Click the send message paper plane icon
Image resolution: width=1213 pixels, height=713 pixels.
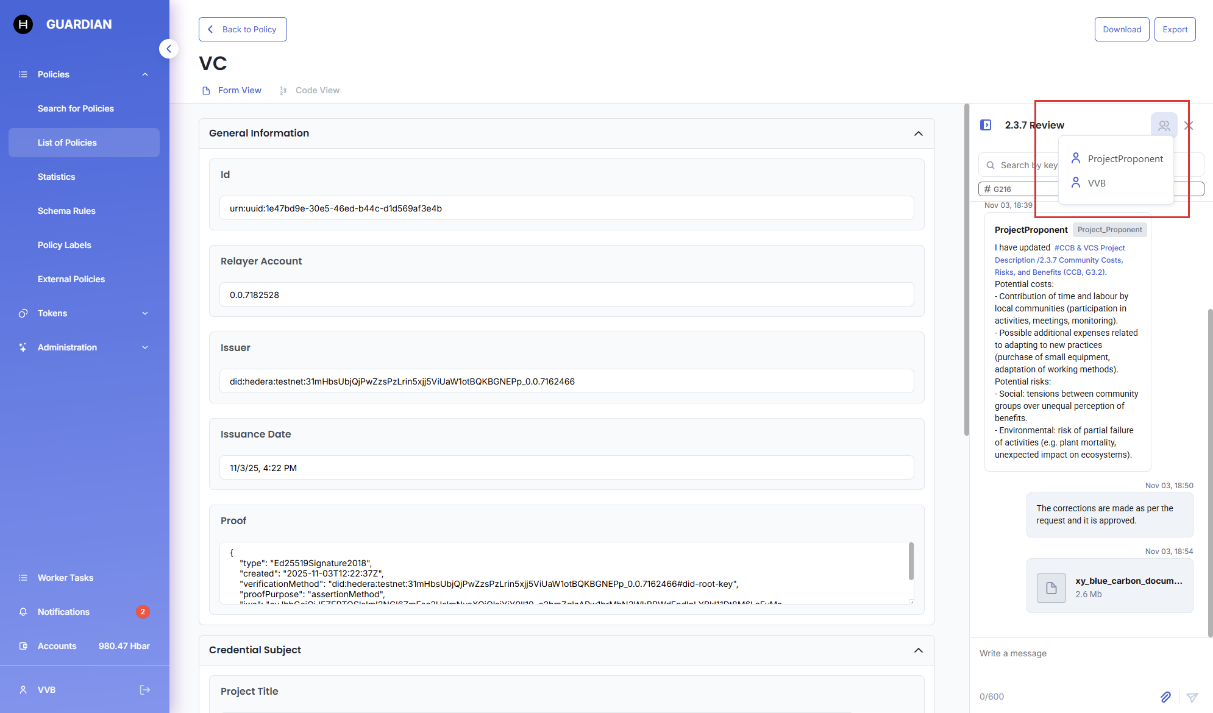tap(1192, 697)
